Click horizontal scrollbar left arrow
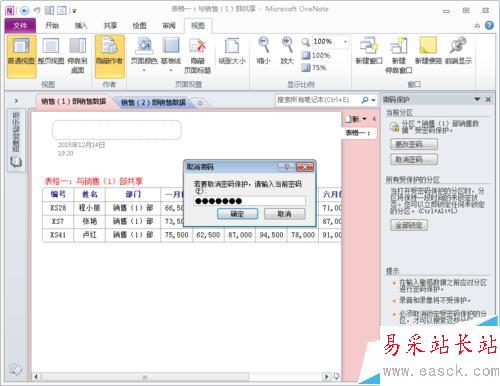Viewport: 500px width, 386px height. (36, 377)
